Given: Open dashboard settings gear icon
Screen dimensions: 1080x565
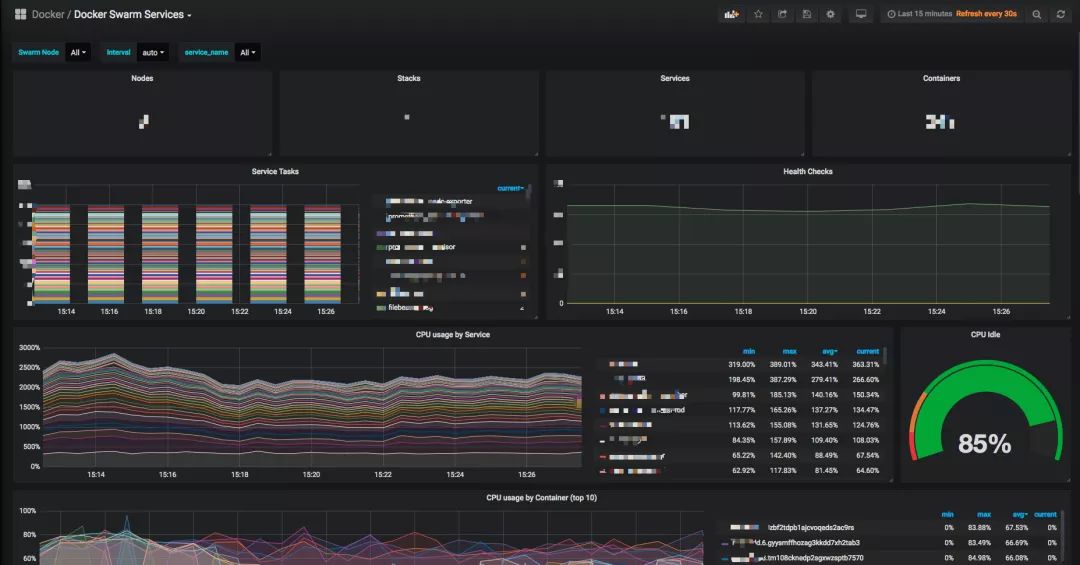Looking at the screenshot, I should tap(831, 14).
